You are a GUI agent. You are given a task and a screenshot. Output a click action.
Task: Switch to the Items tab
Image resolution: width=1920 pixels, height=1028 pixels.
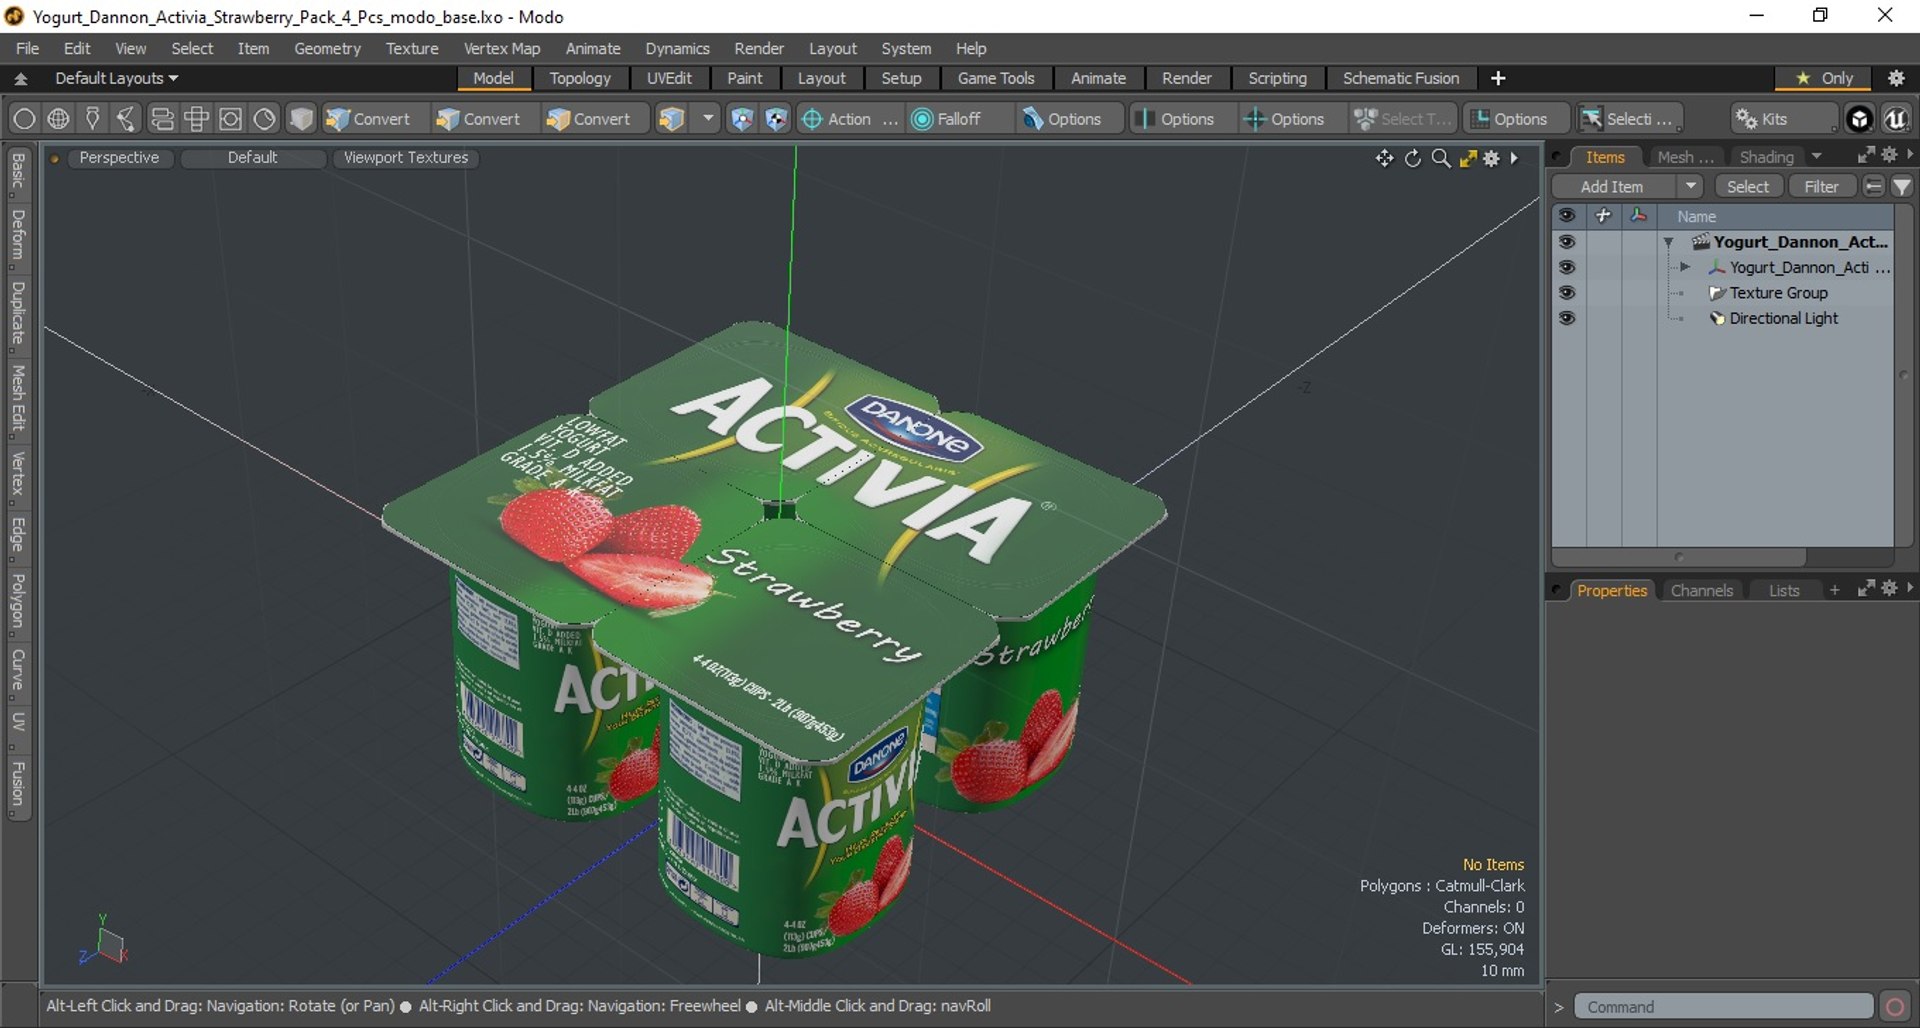point(1605,157)
